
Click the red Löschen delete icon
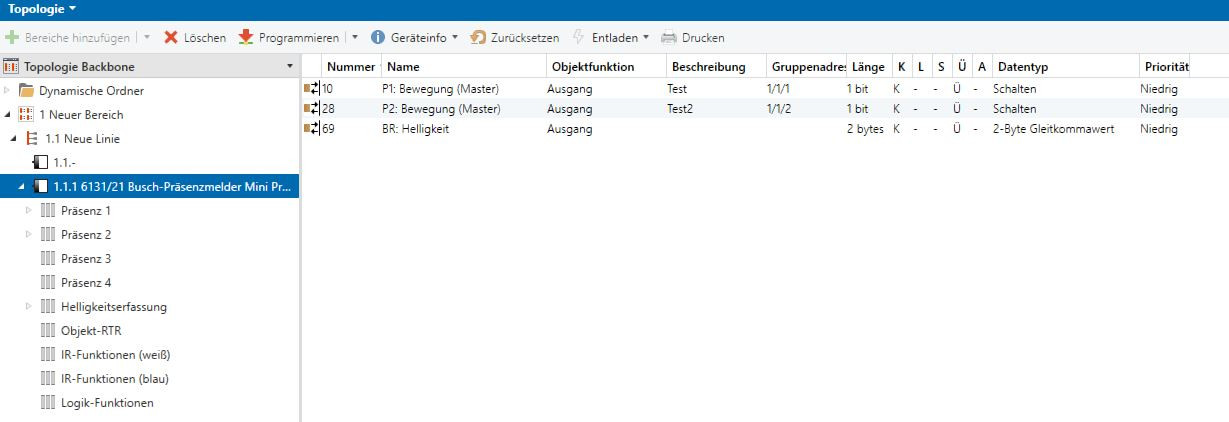pyautogui.click(x=171, y=38)
